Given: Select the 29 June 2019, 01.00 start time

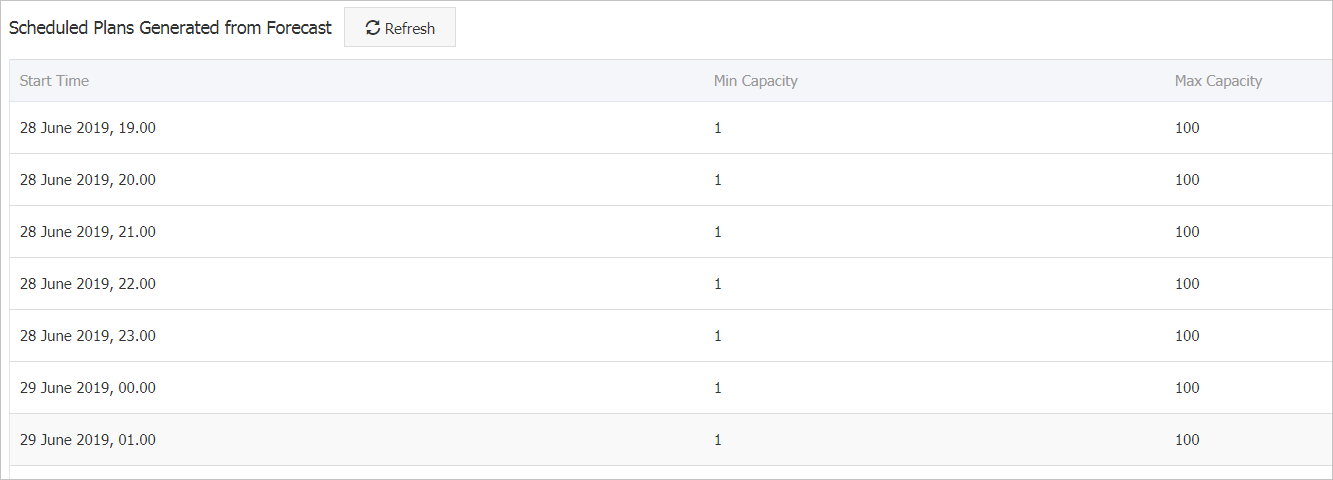Looking at the screenshot, I should point(88,440).
